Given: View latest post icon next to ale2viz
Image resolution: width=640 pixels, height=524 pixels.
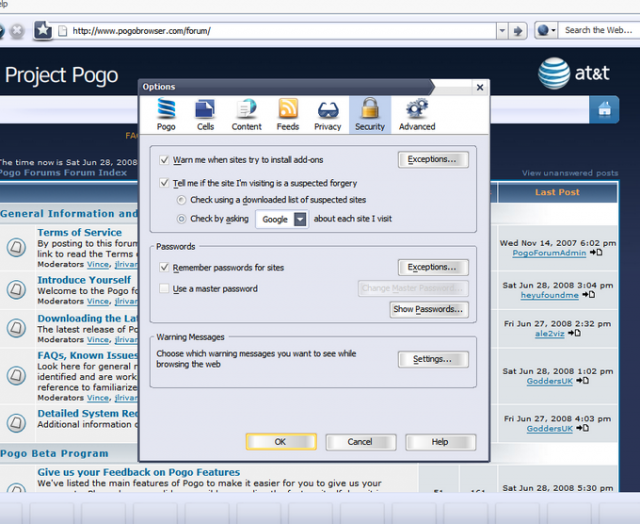Looking at the screenshot, I should tap(574, 333).
